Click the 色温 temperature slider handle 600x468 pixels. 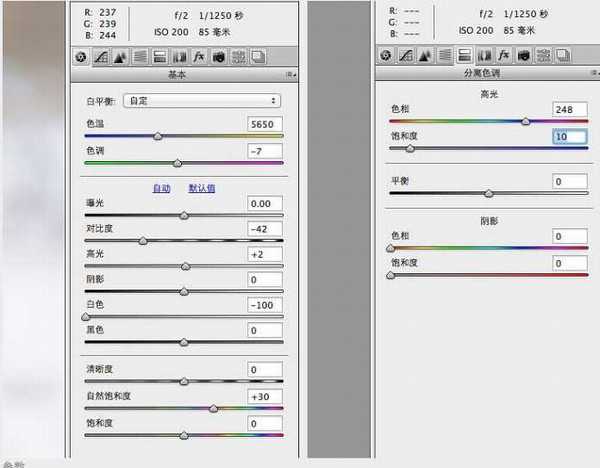(x=158, y=136)
